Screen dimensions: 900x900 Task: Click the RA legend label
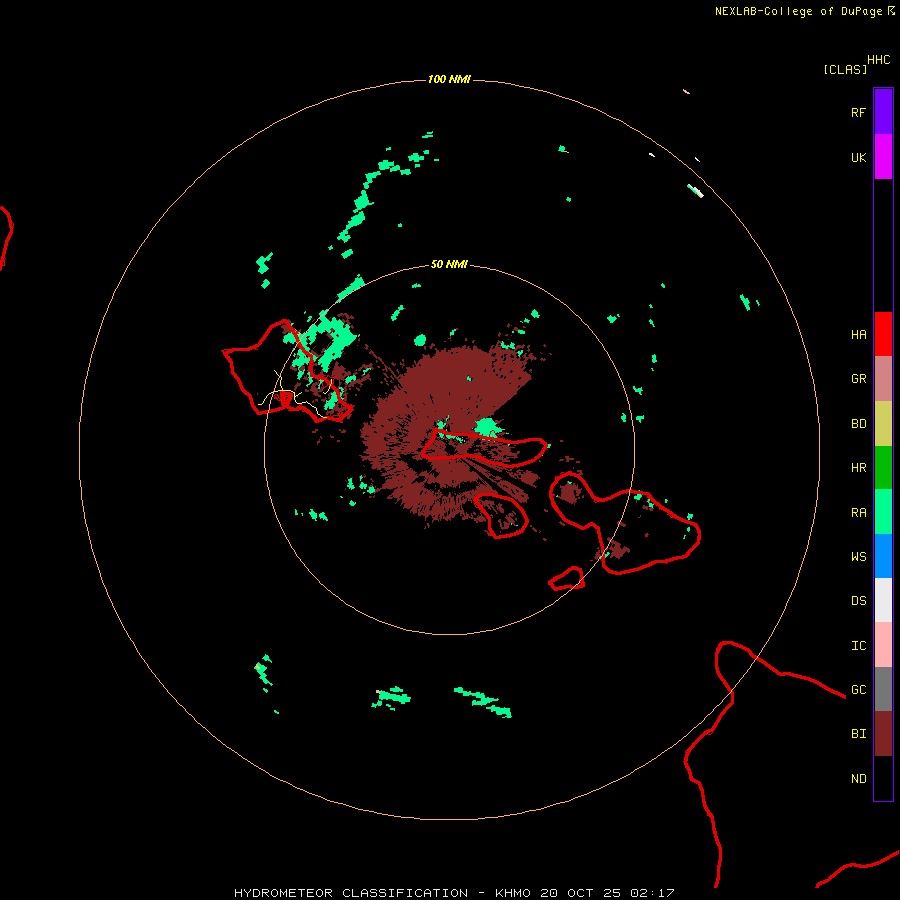858,513
